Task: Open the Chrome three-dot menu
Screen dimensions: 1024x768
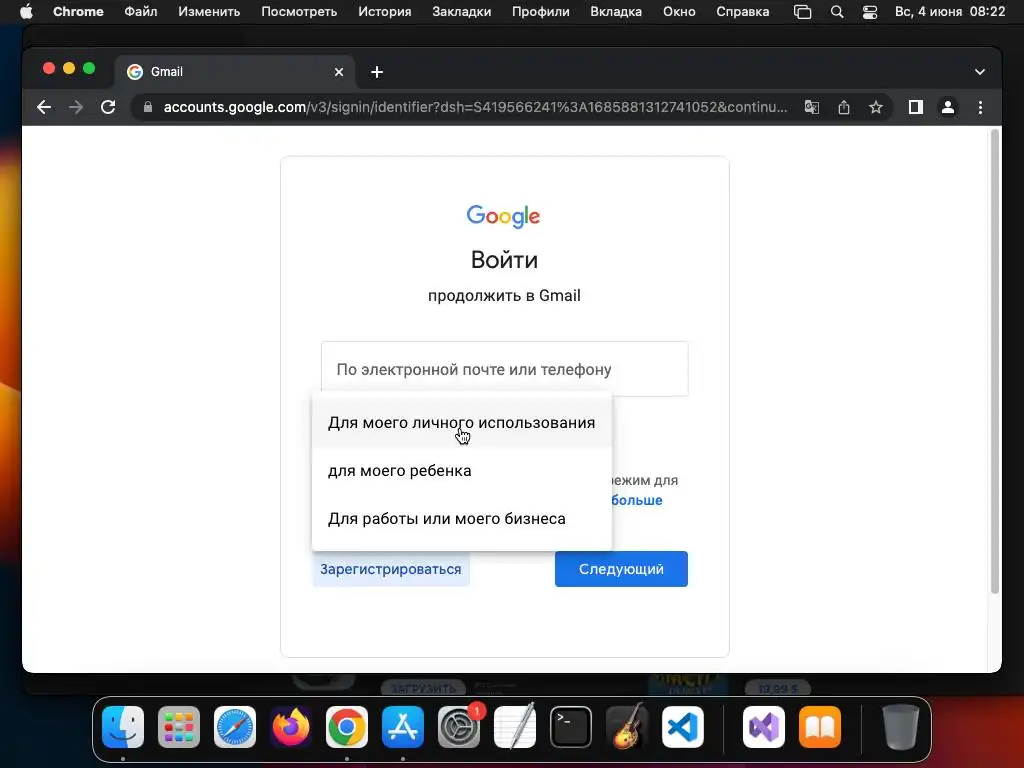Action: tap(980, 107)
